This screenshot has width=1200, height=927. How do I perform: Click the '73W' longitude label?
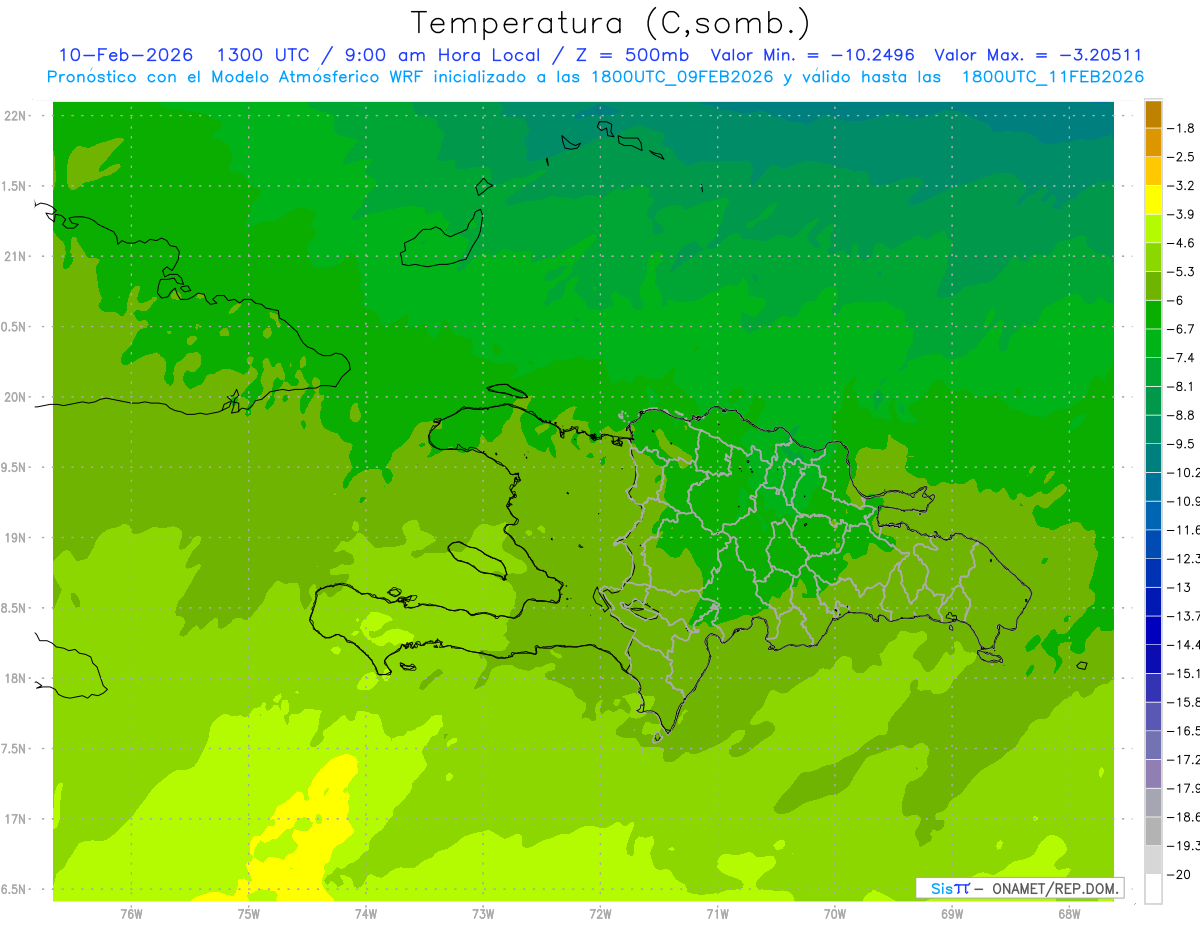483,914
